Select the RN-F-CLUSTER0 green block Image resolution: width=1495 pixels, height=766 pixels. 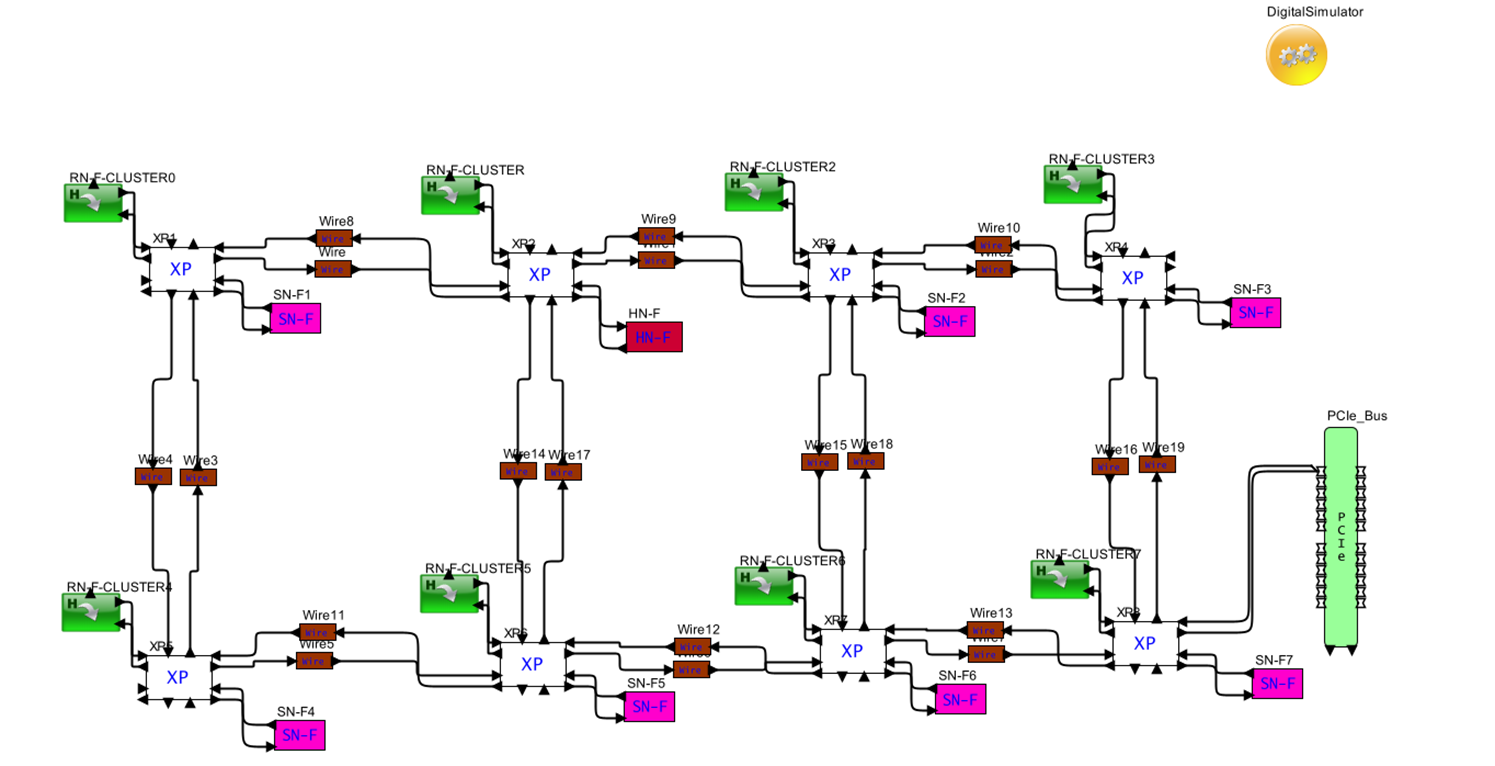click(x=93, y=203)
